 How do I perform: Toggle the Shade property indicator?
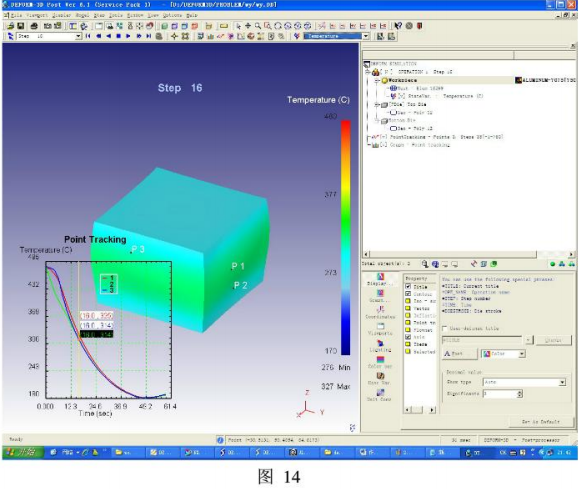point(408,344)
